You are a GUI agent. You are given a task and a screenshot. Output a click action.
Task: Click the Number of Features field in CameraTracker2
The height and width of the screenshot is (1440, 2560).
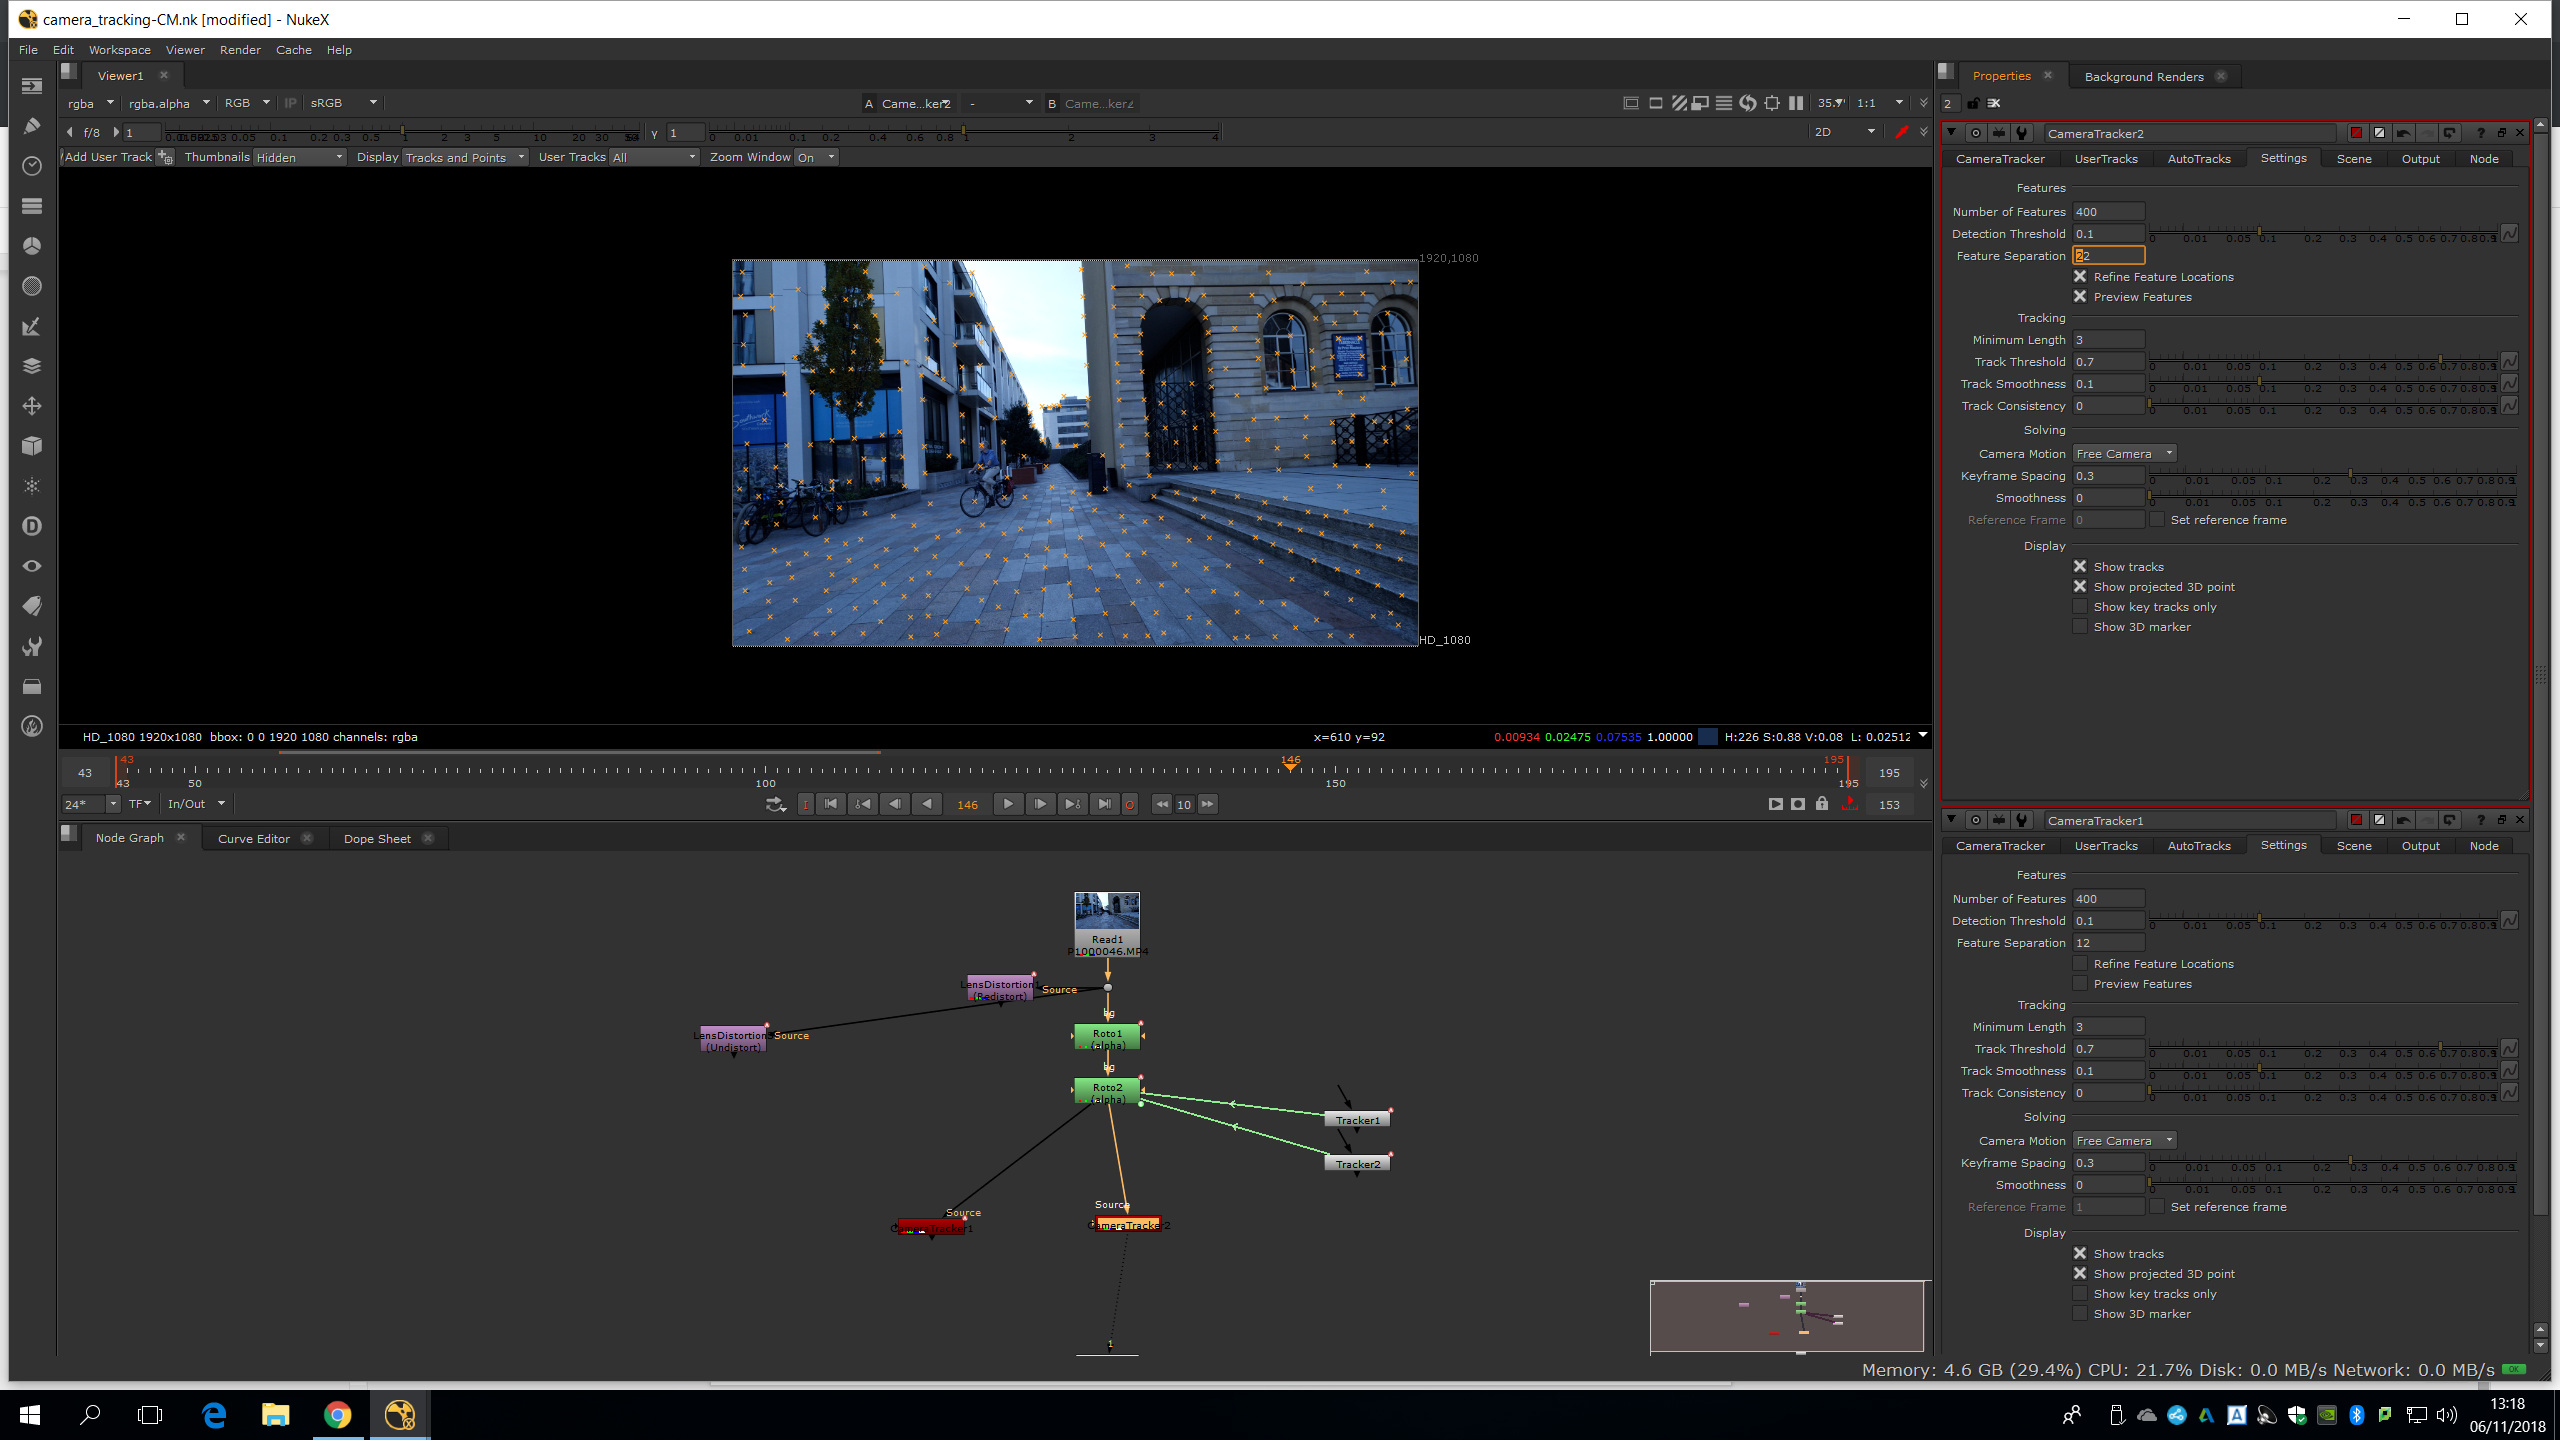(2108, 212)
